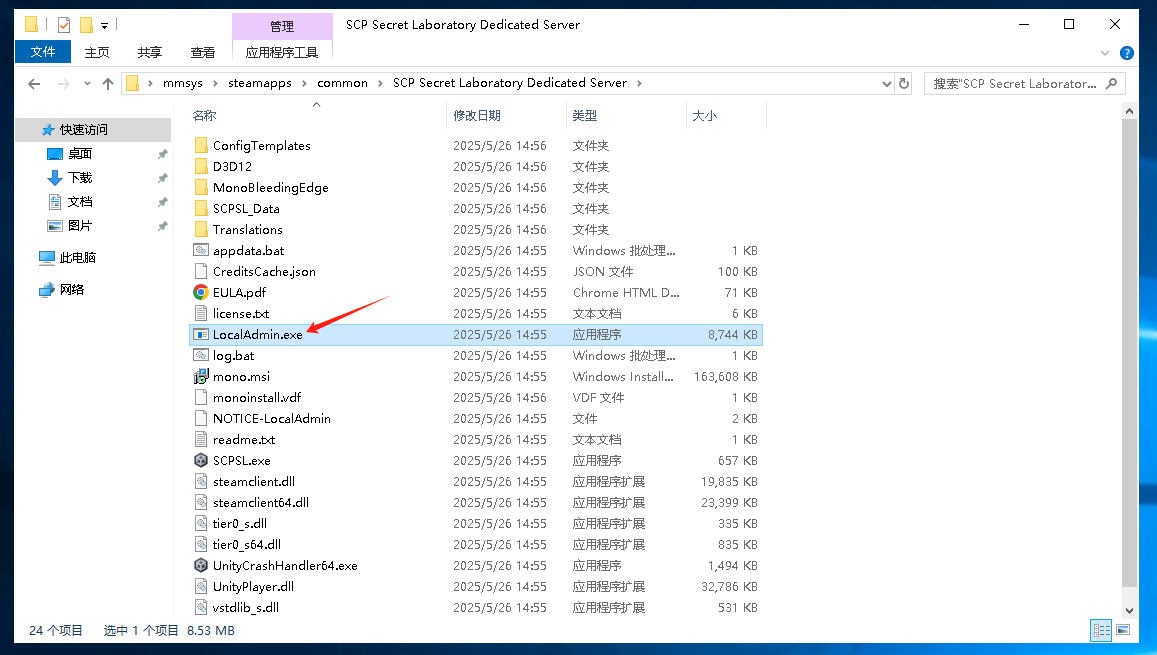Open 下载 in navigation pane
Screen dimensions: 1157x655
pos(80,178)
